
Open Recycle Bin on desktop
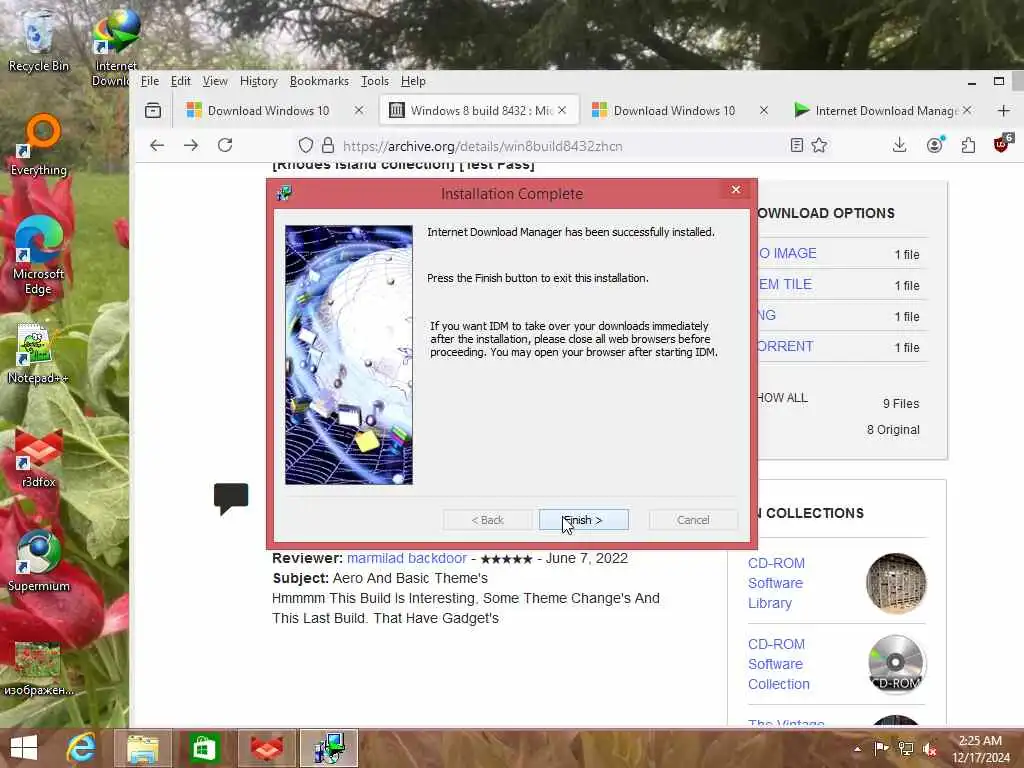(38, 41)
